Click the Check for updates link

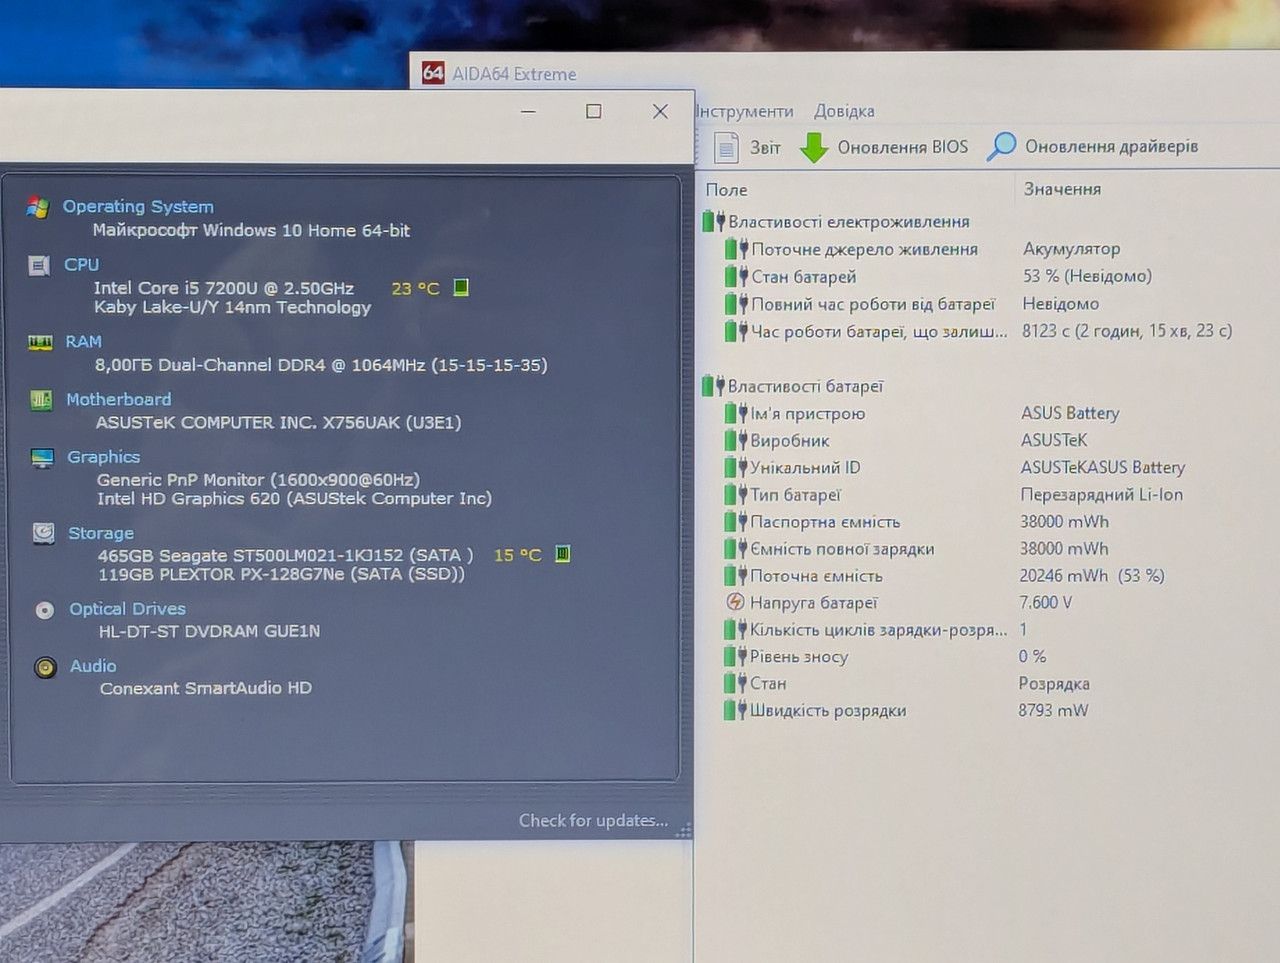[x=593, y=821]
